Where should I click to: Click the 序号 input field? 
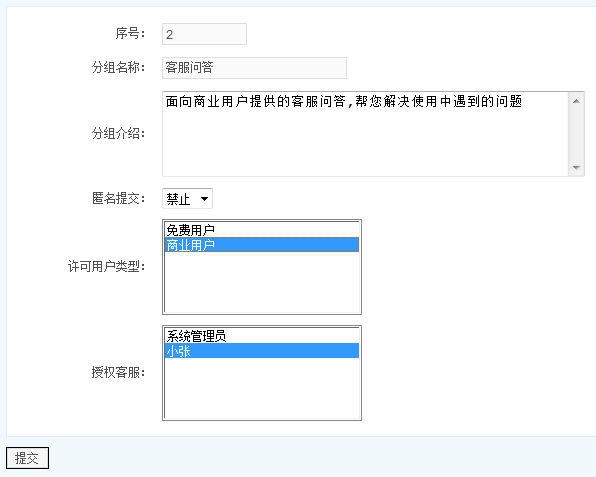point(204,34)
